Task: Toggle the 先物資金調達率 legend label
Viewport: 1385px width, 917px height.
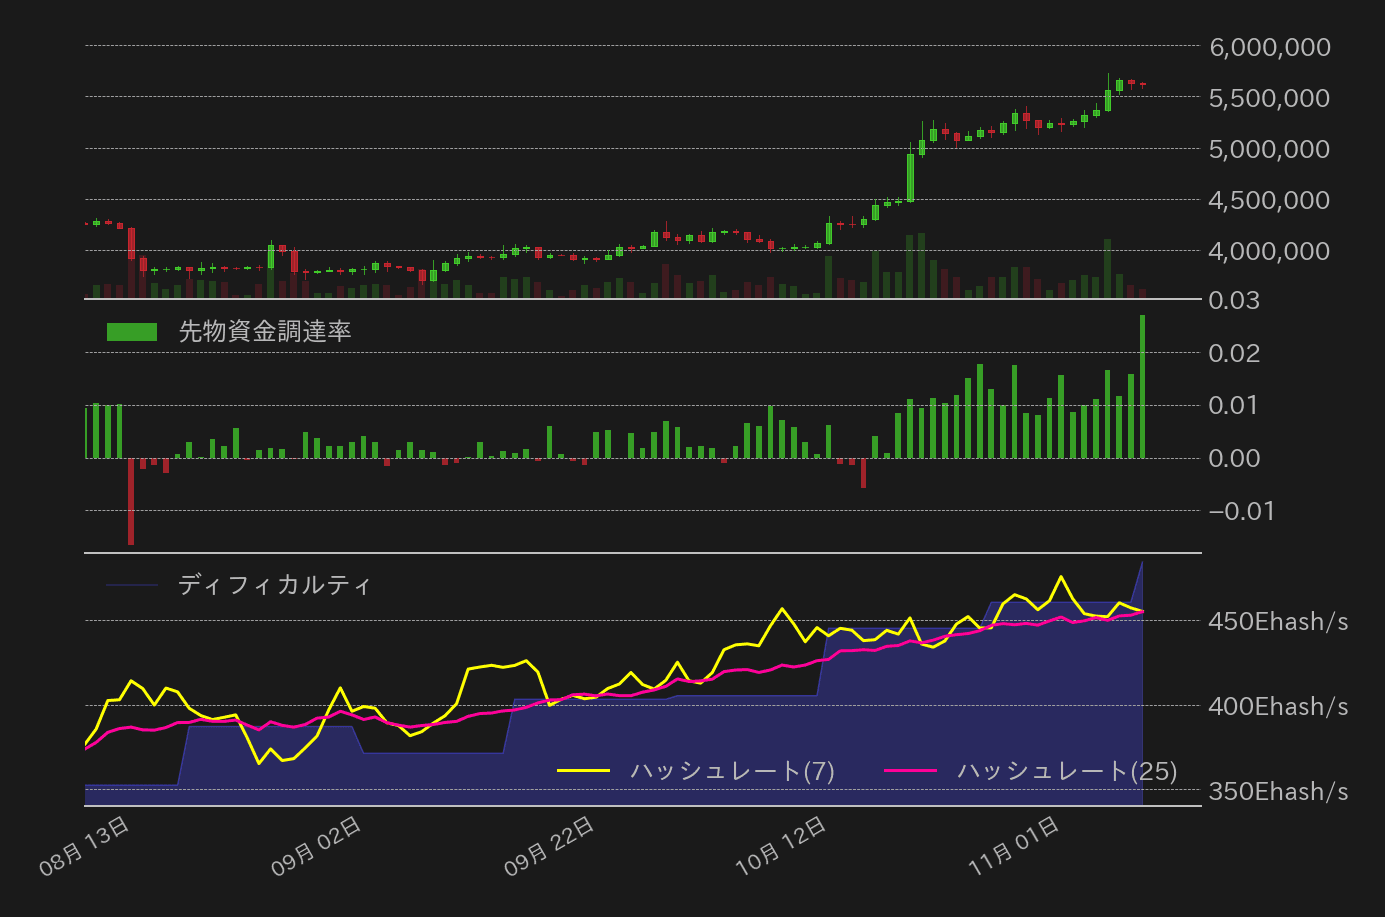Action: click(x=265, y=332)
